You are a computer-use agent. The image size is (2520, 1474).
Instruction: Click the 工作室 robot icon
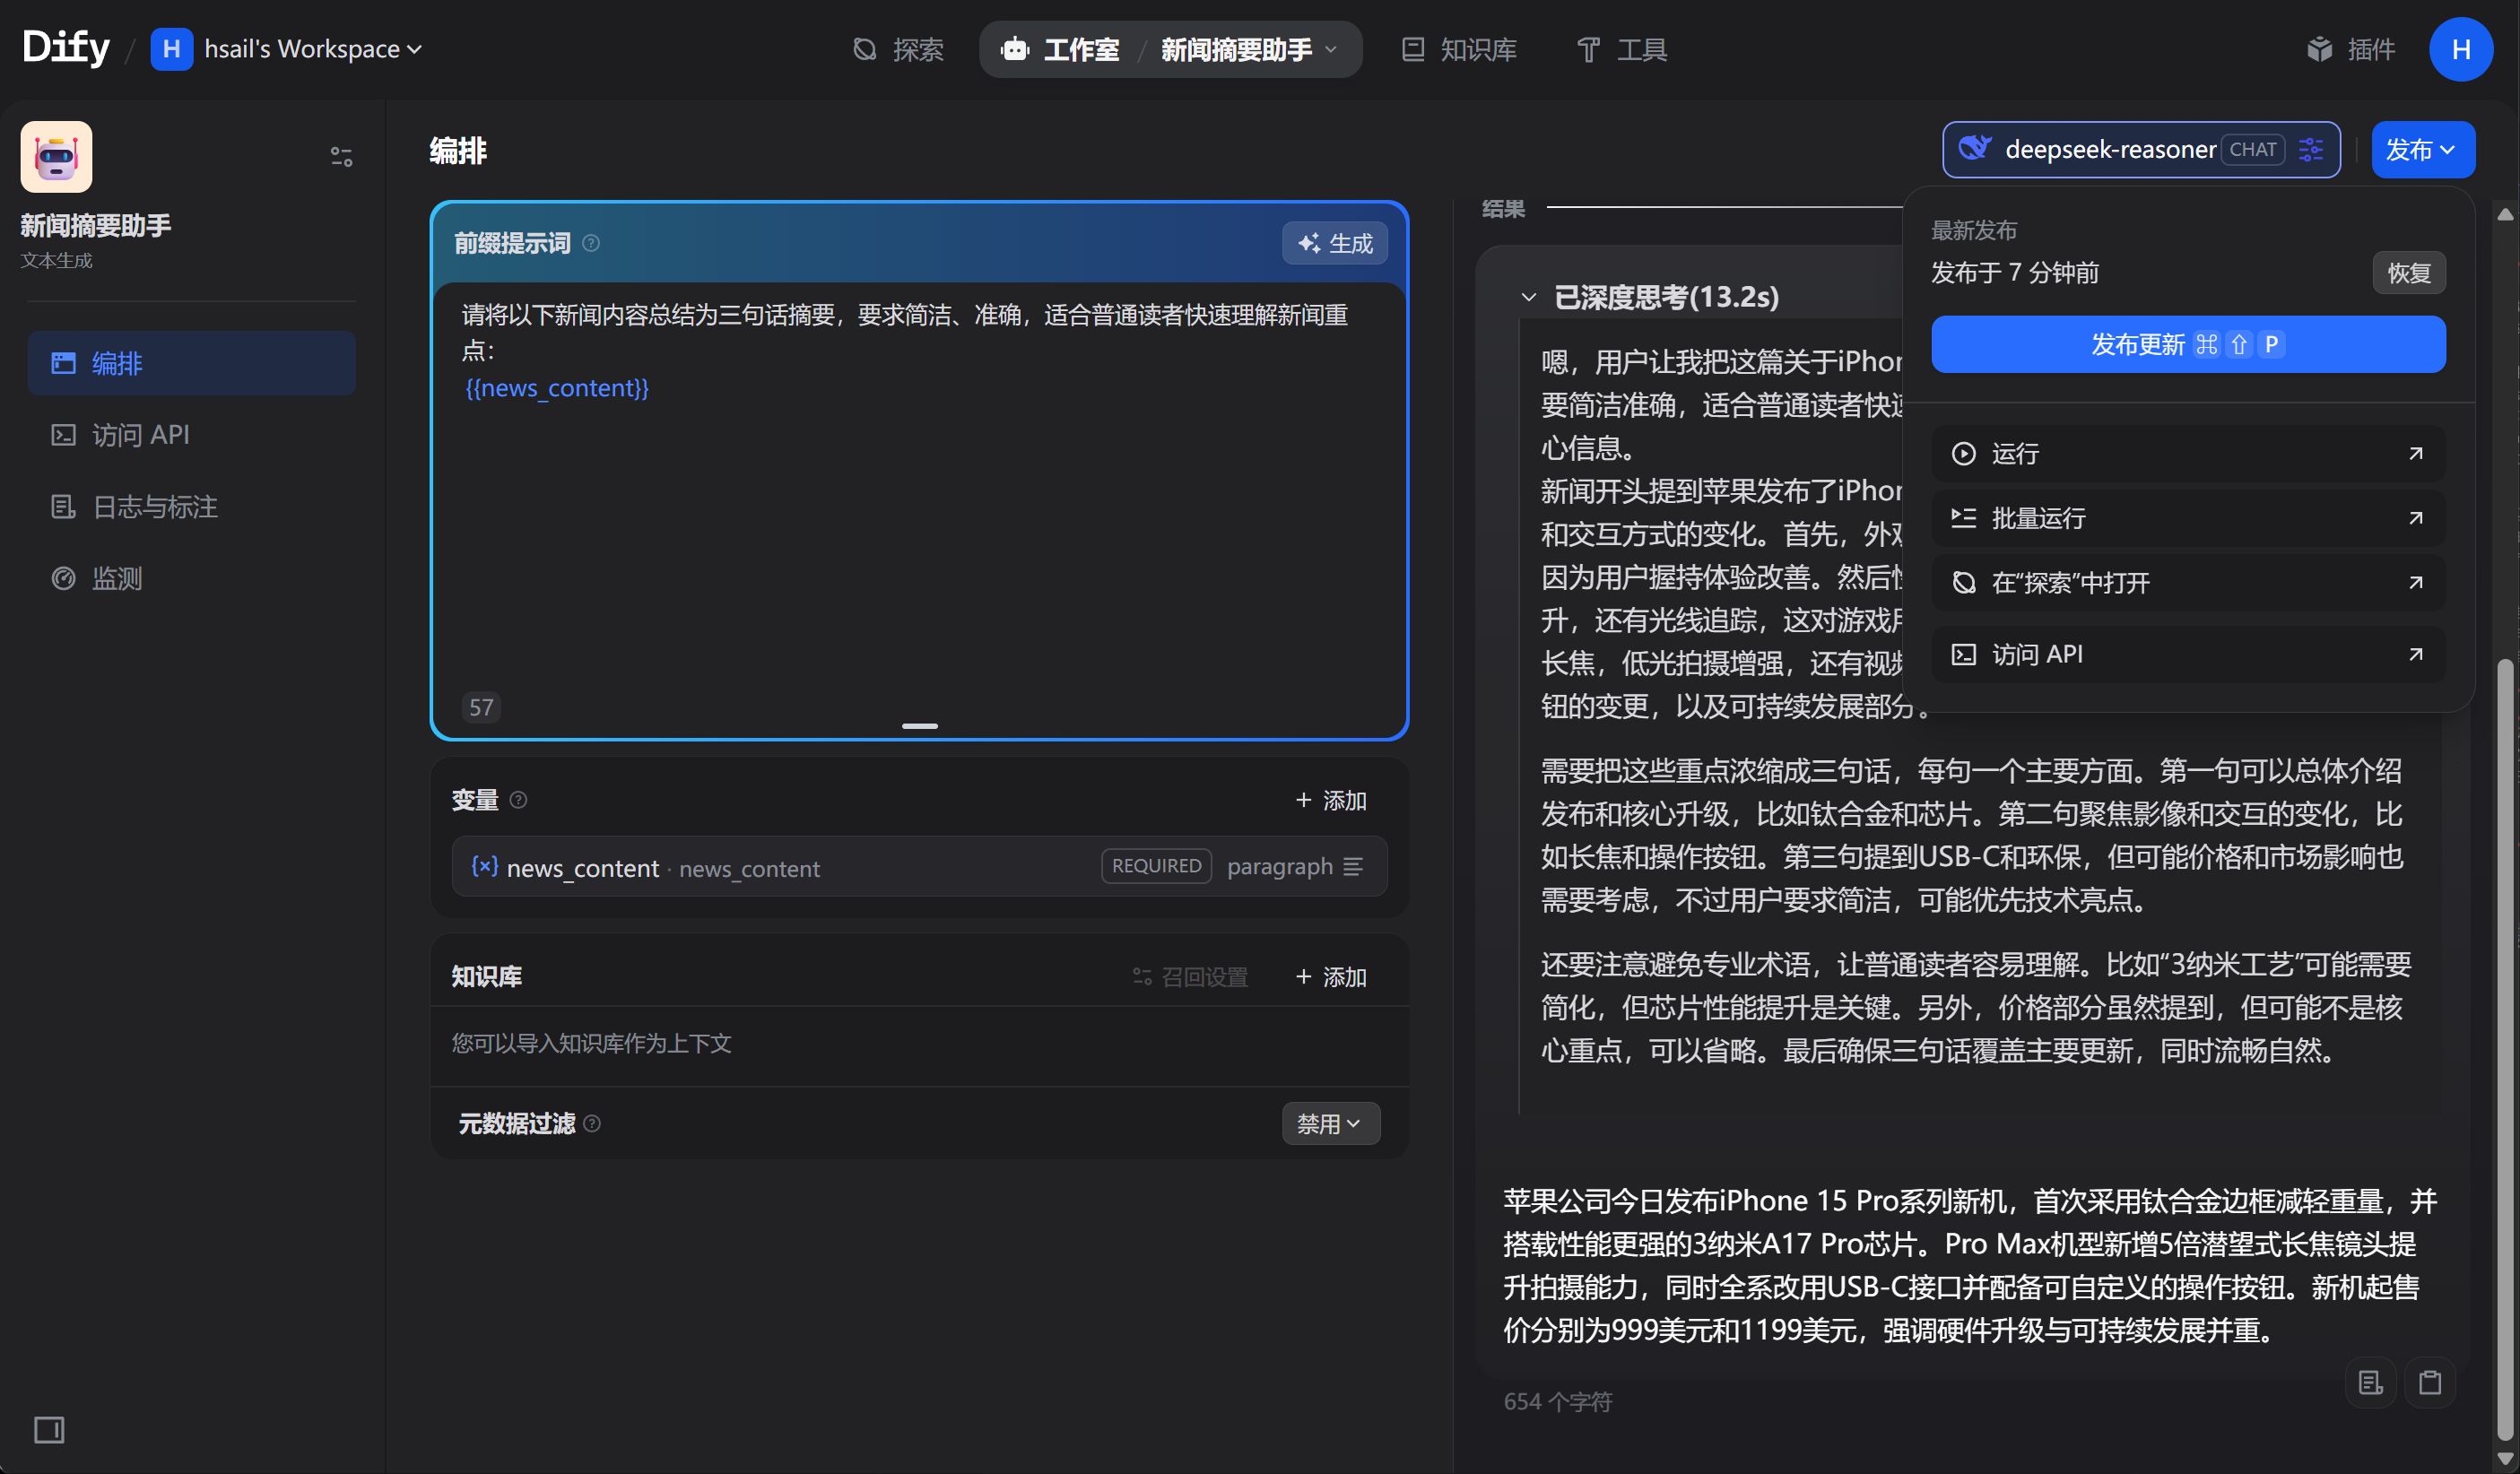click(1015, 49)
